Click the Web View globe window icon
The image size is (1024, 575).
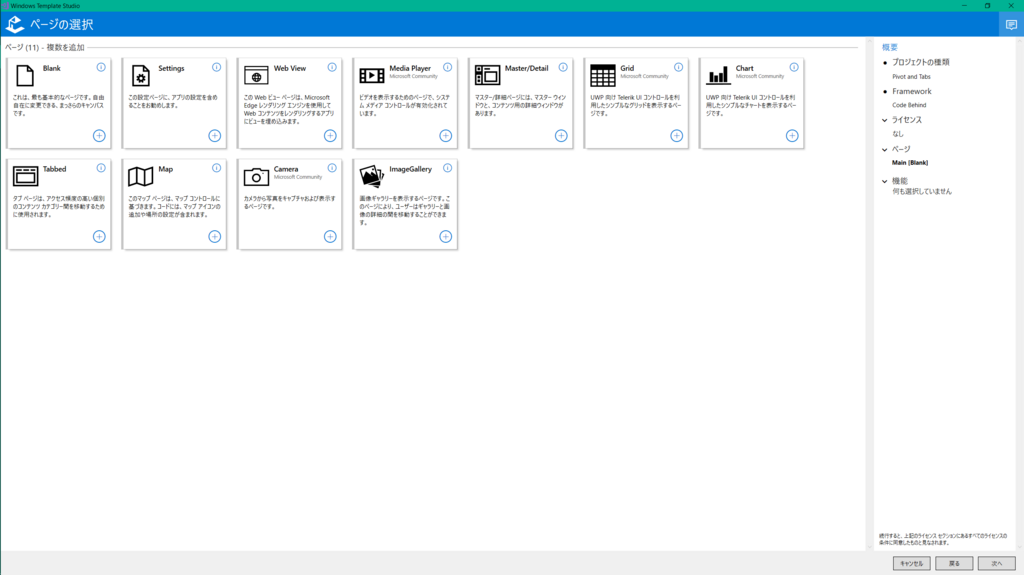(256, 75)
